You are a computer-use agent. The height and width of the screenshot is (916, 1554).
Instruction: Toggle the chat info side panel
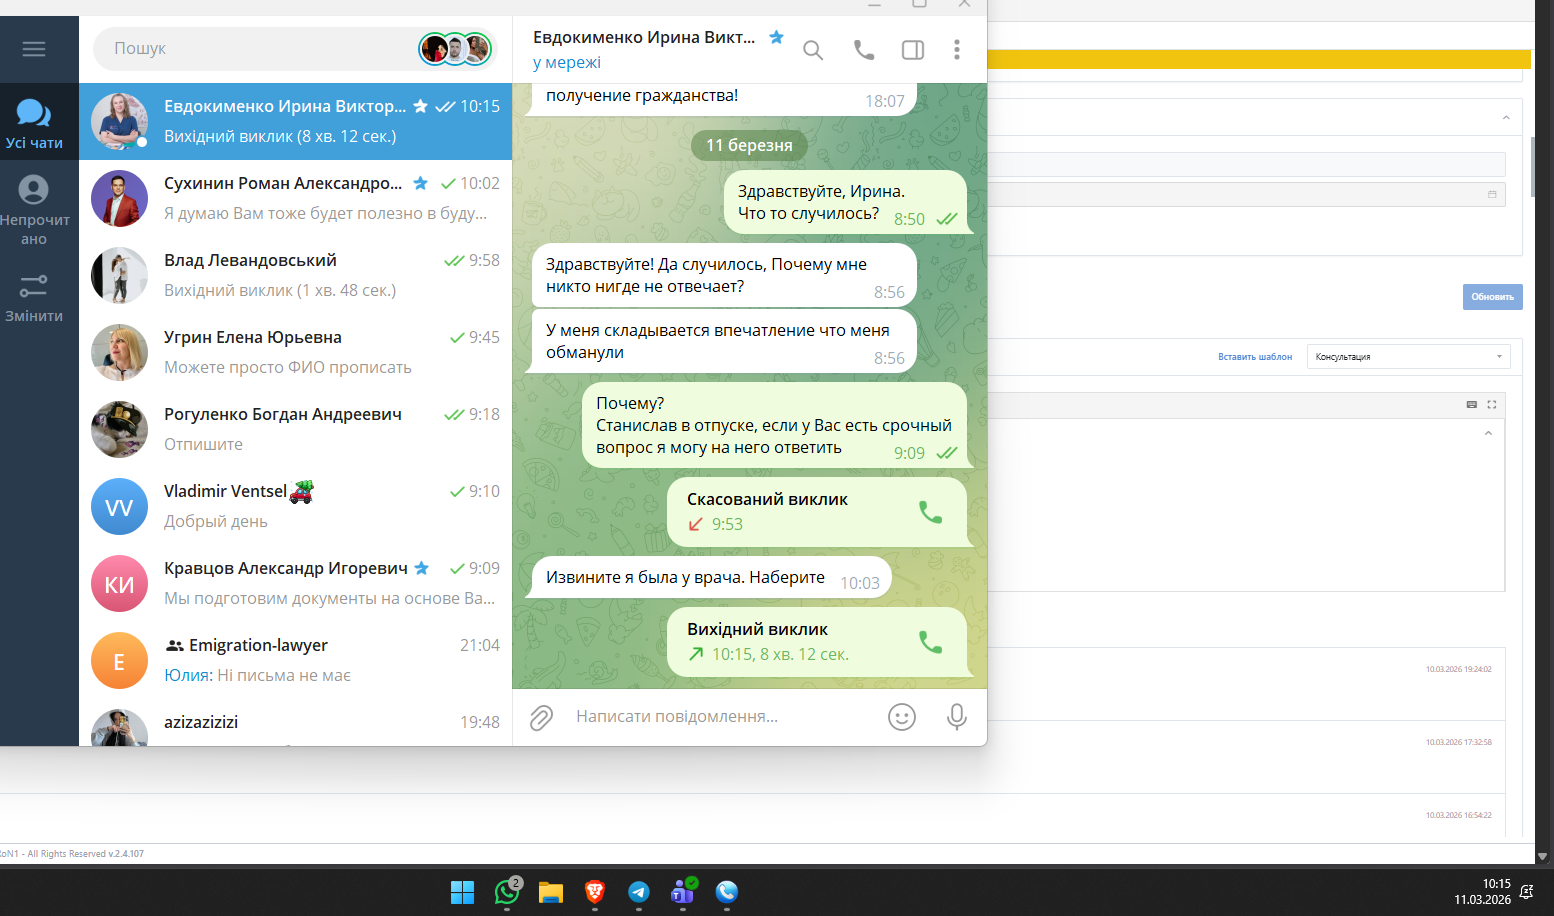(x=913, y=50)
